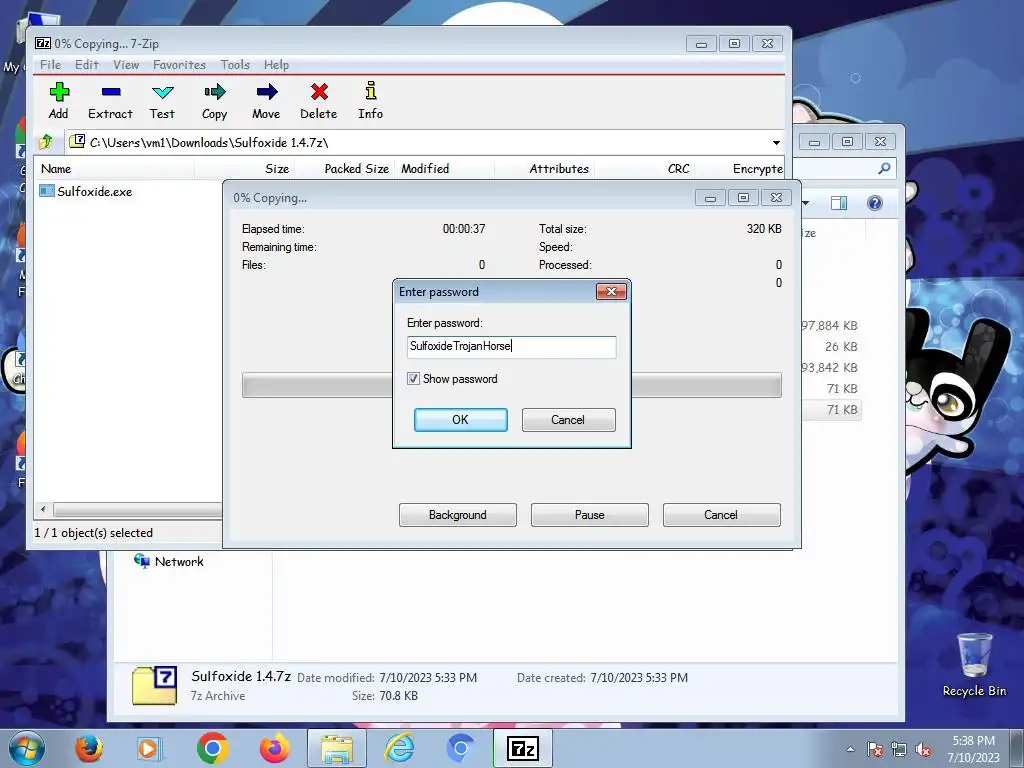Click the Sulfoxide 1.4.7z archive thumbnail in details pane
The image size is (1024, 768).
click(155, 686)
